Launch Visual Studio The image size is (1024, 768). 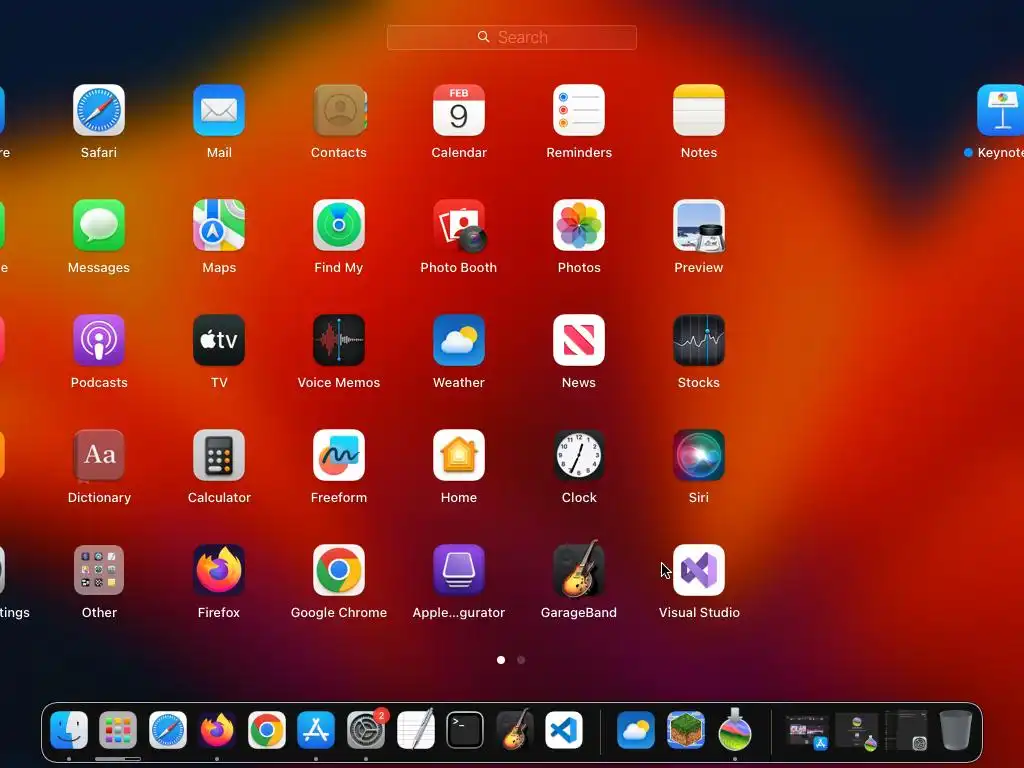coord(699,570)
